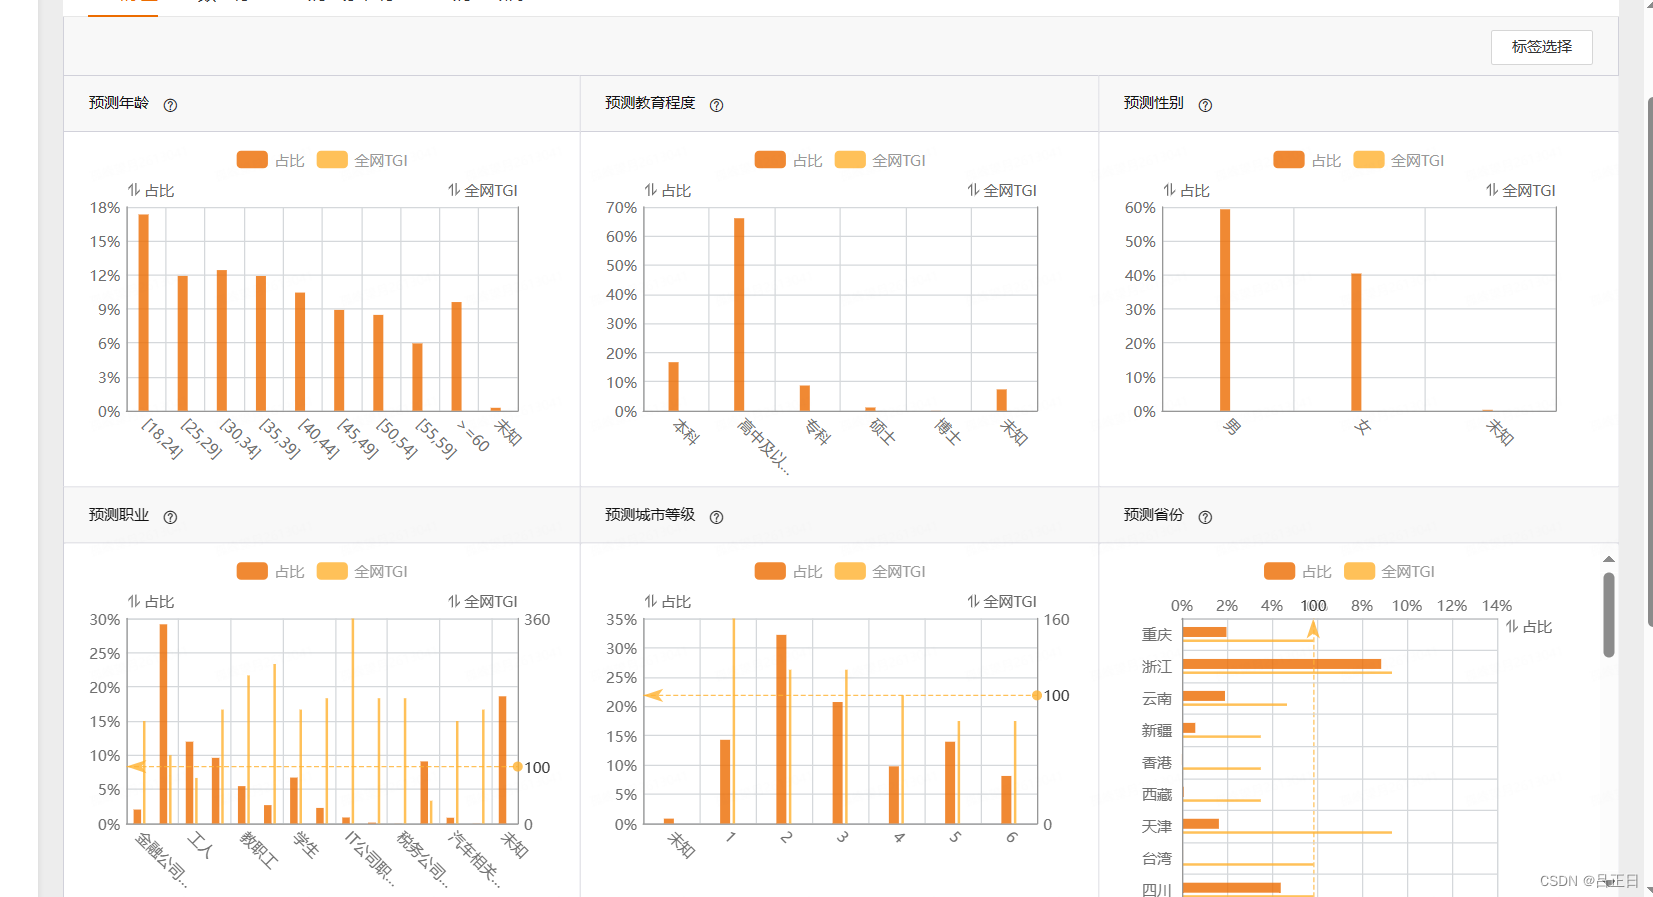Sort age chart by 占比
Screen dimensions: 1653x897
[x=151, y=190]
